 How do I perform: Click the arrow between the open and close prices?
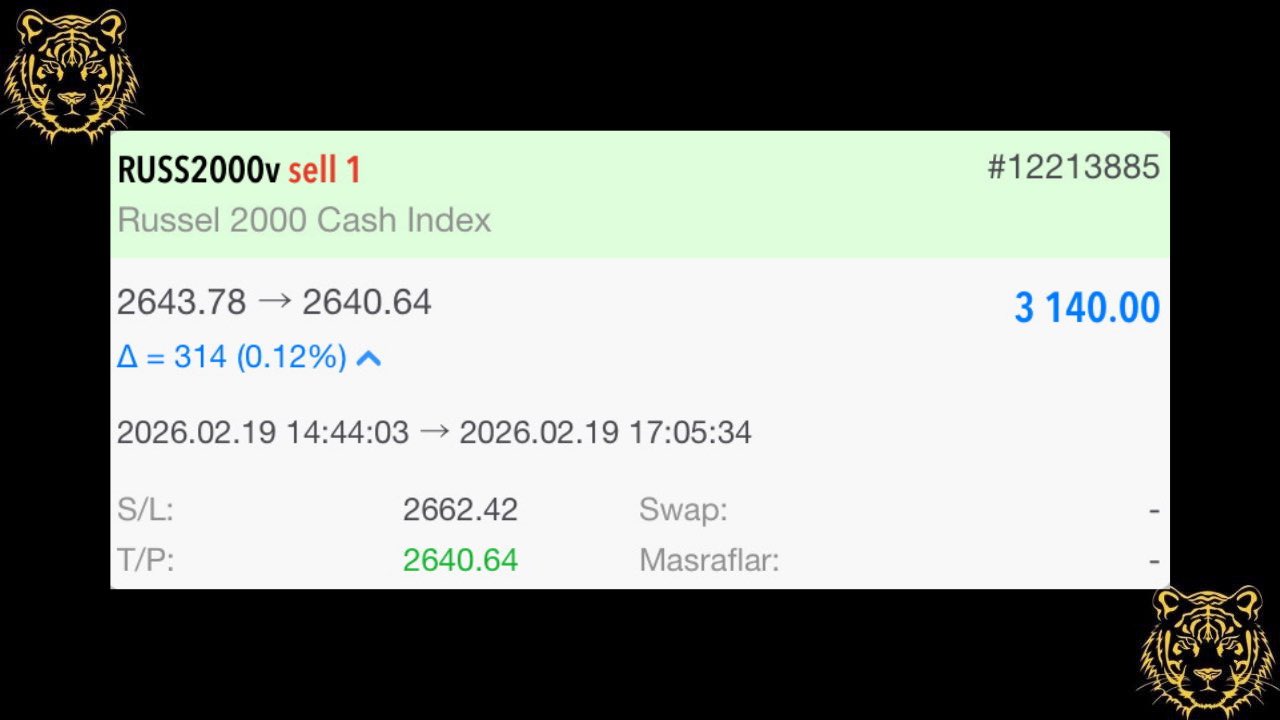click(274, 302)
